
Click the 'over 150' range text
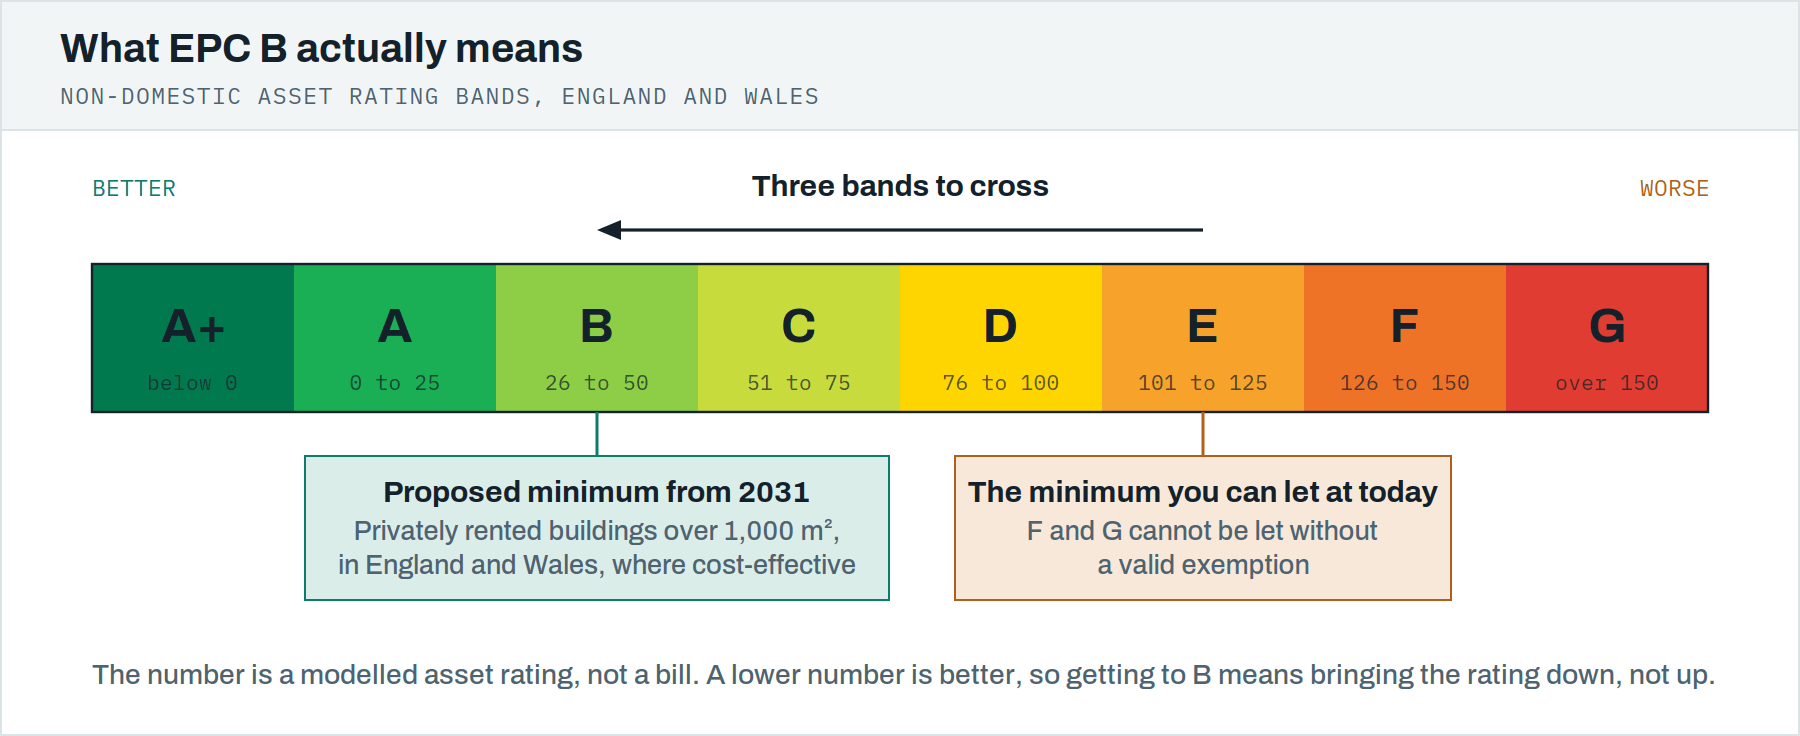1607,383
